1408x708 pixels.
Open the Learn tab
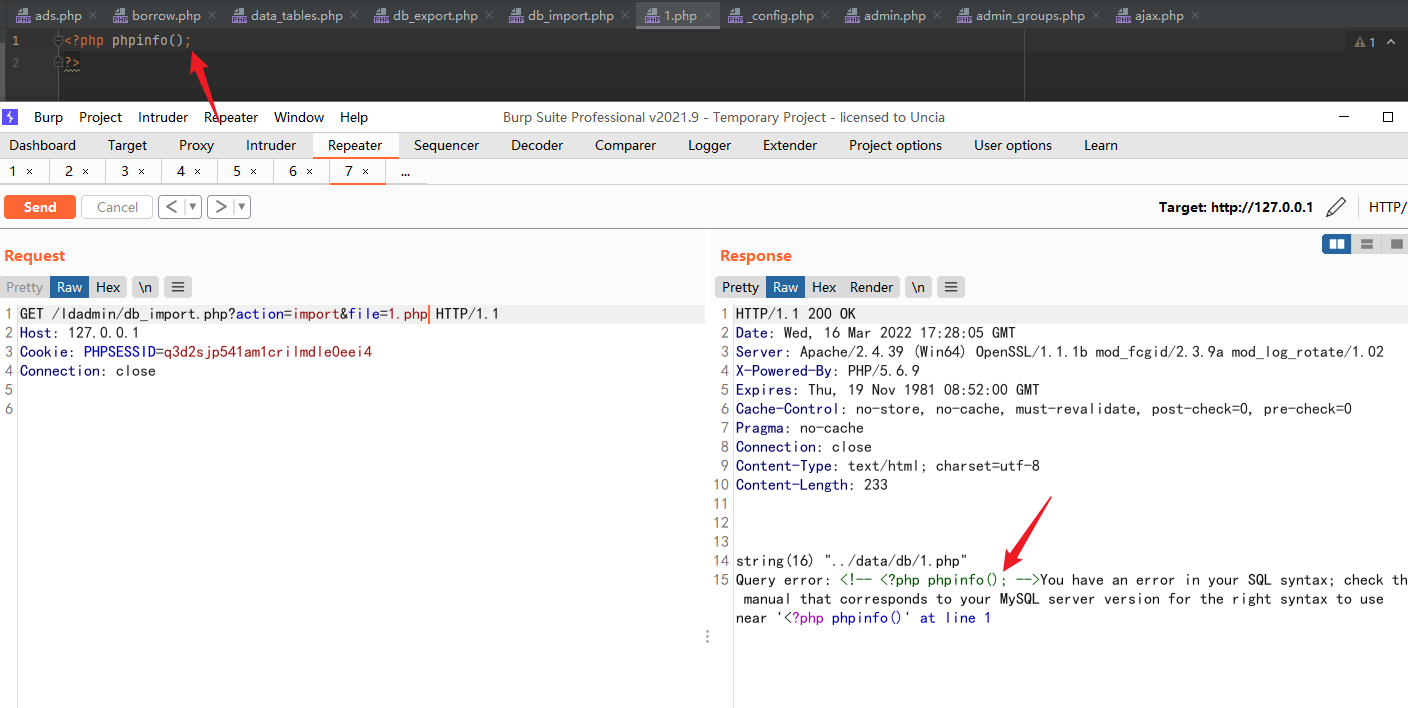point(1100,145)
